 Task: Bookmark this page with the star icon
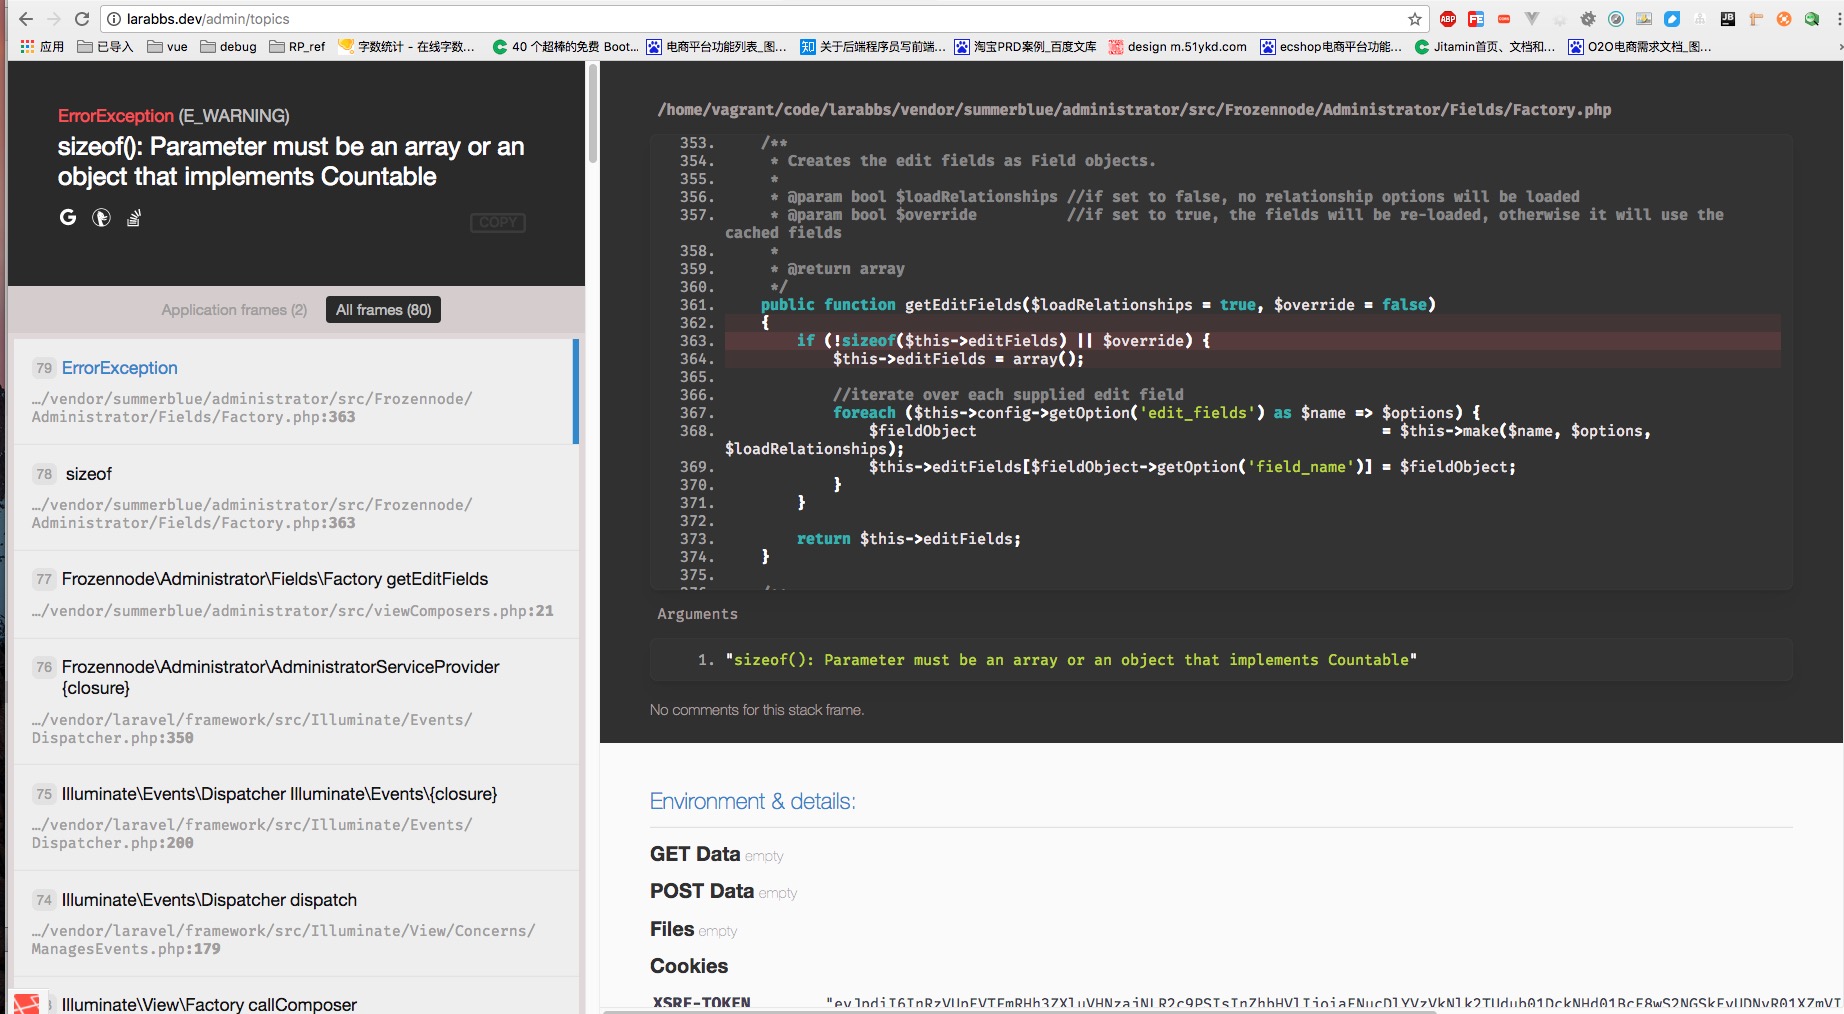1415,19
